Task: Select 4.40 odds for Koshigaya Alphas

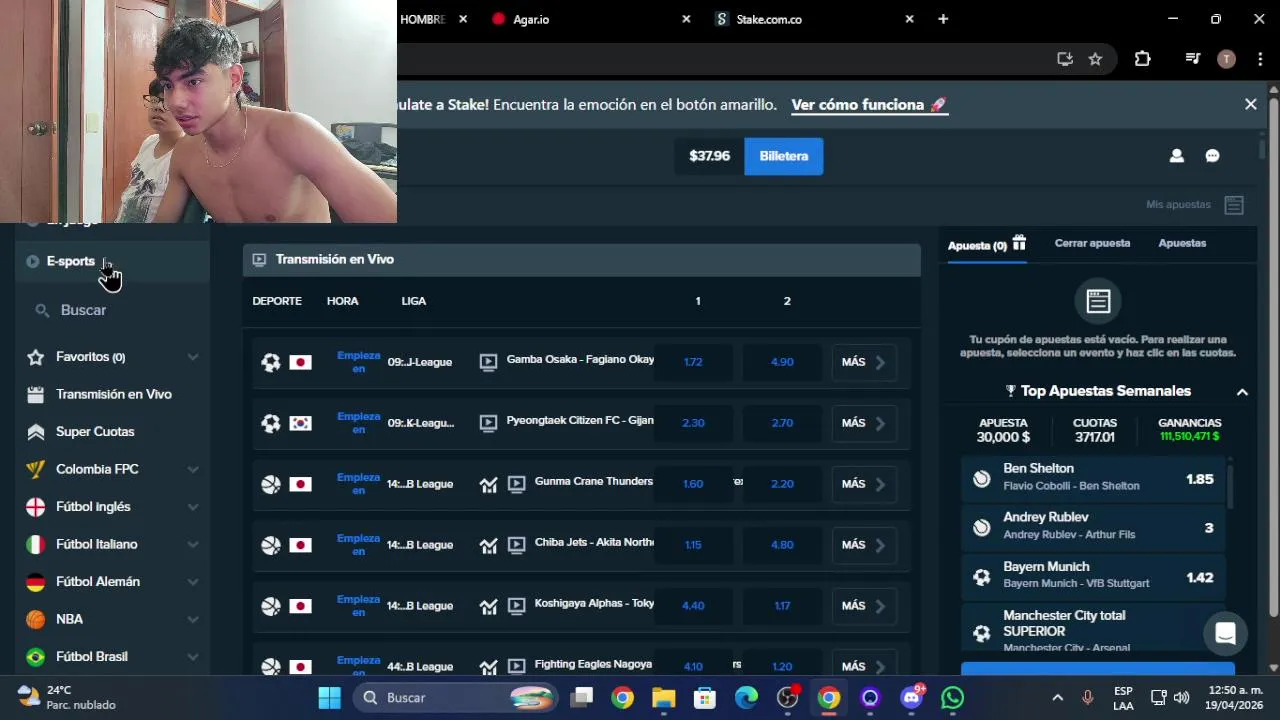Action: 693,606
